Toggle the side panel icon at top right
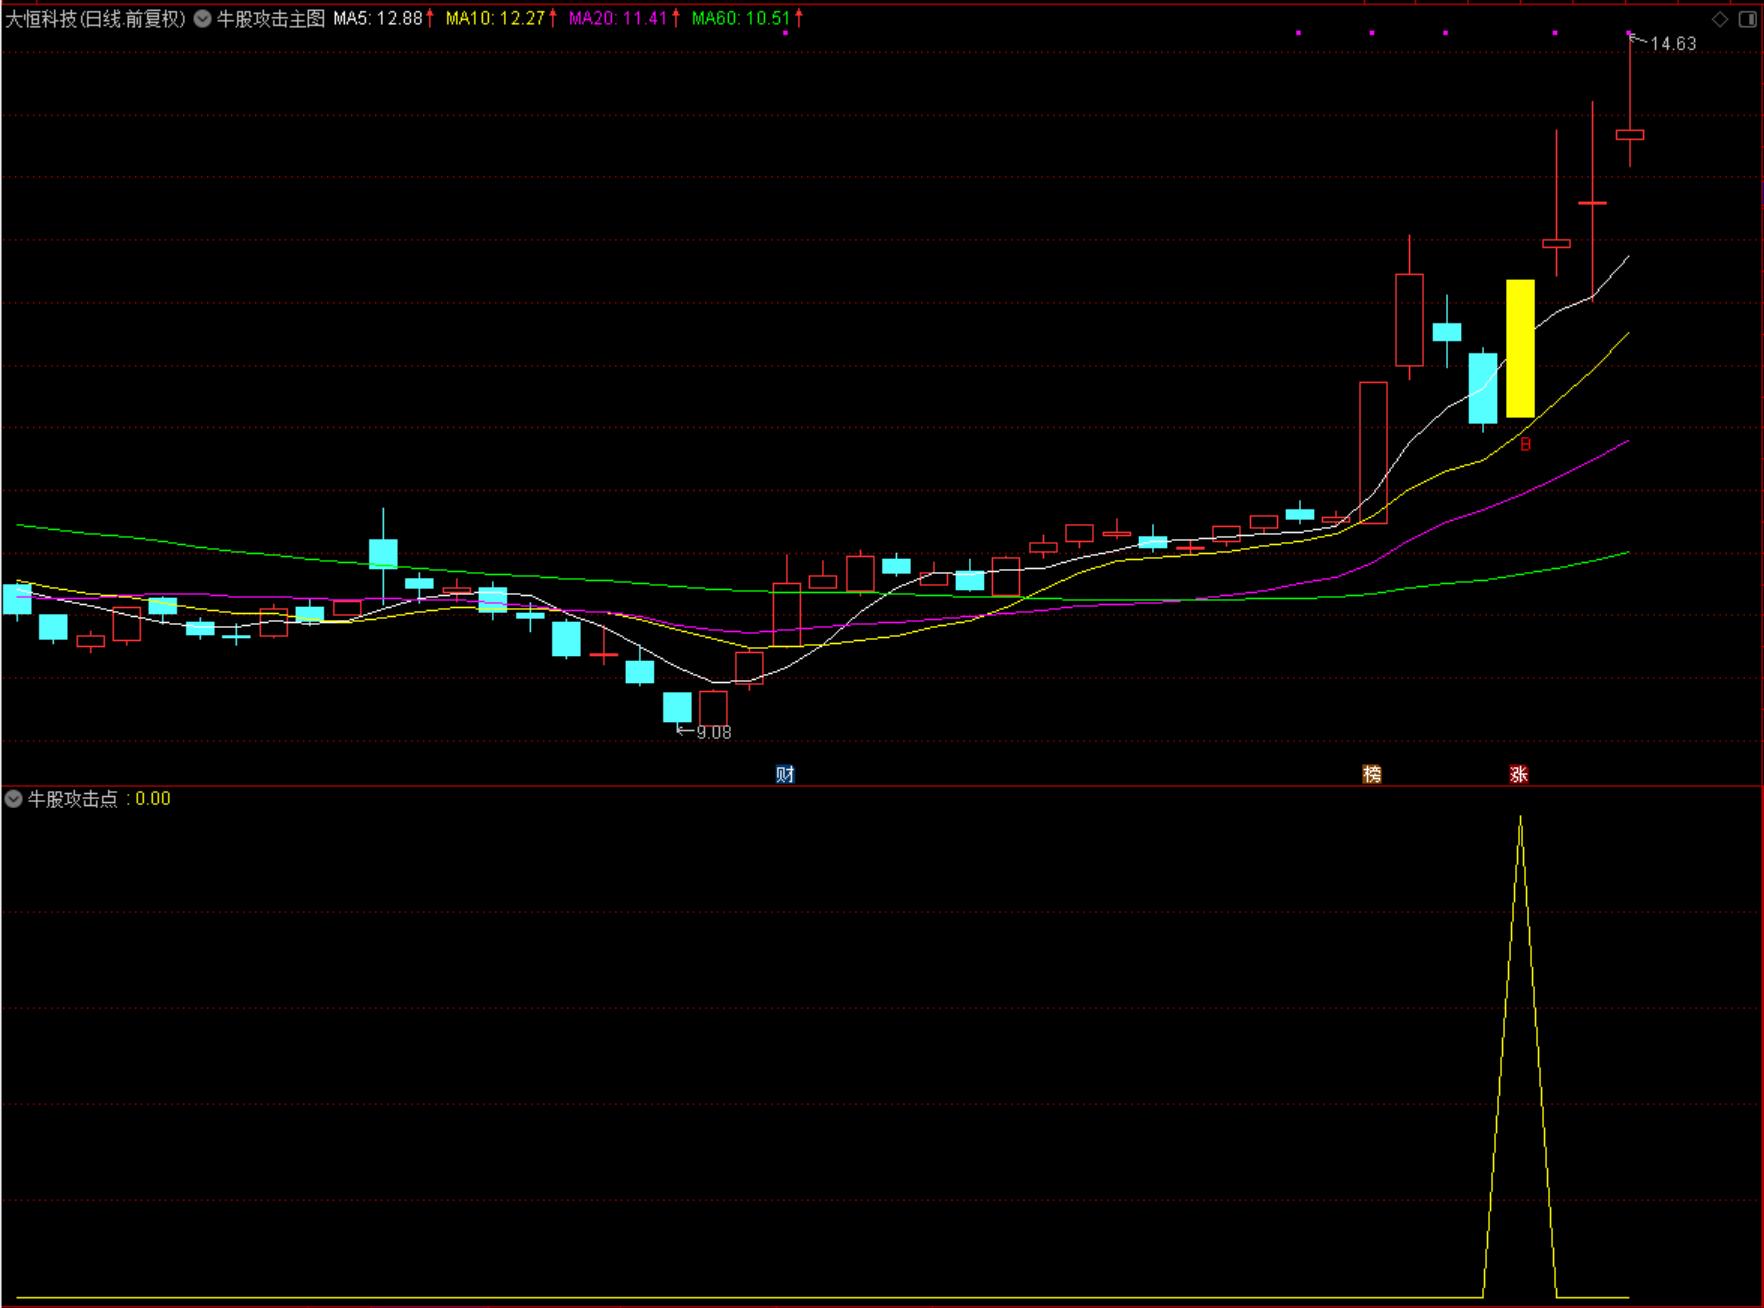 (x=1746, y=19)
